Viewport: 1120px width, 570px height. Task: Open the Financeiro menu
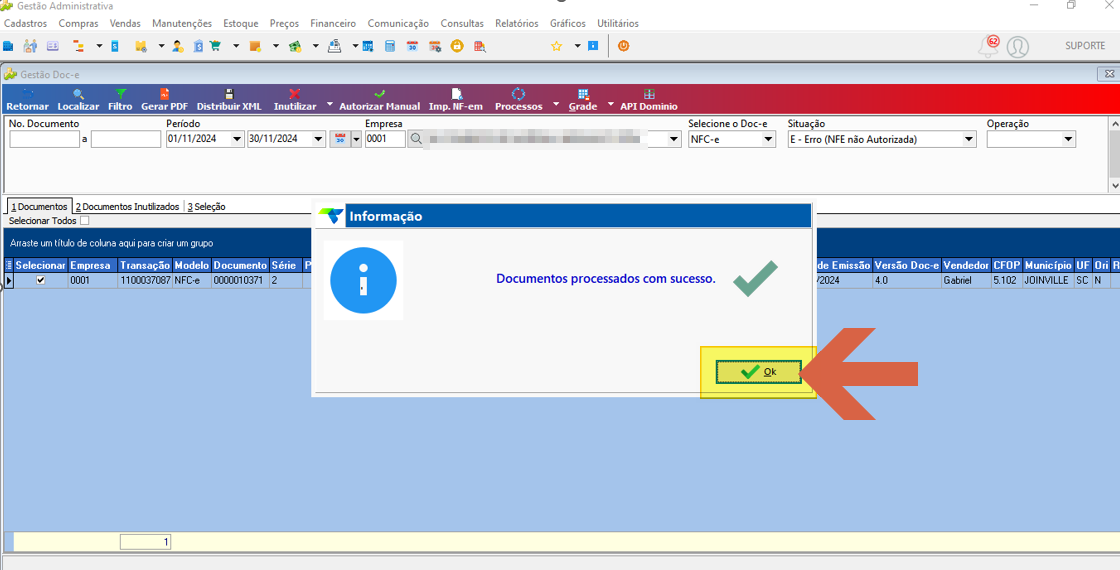point(333,24)
